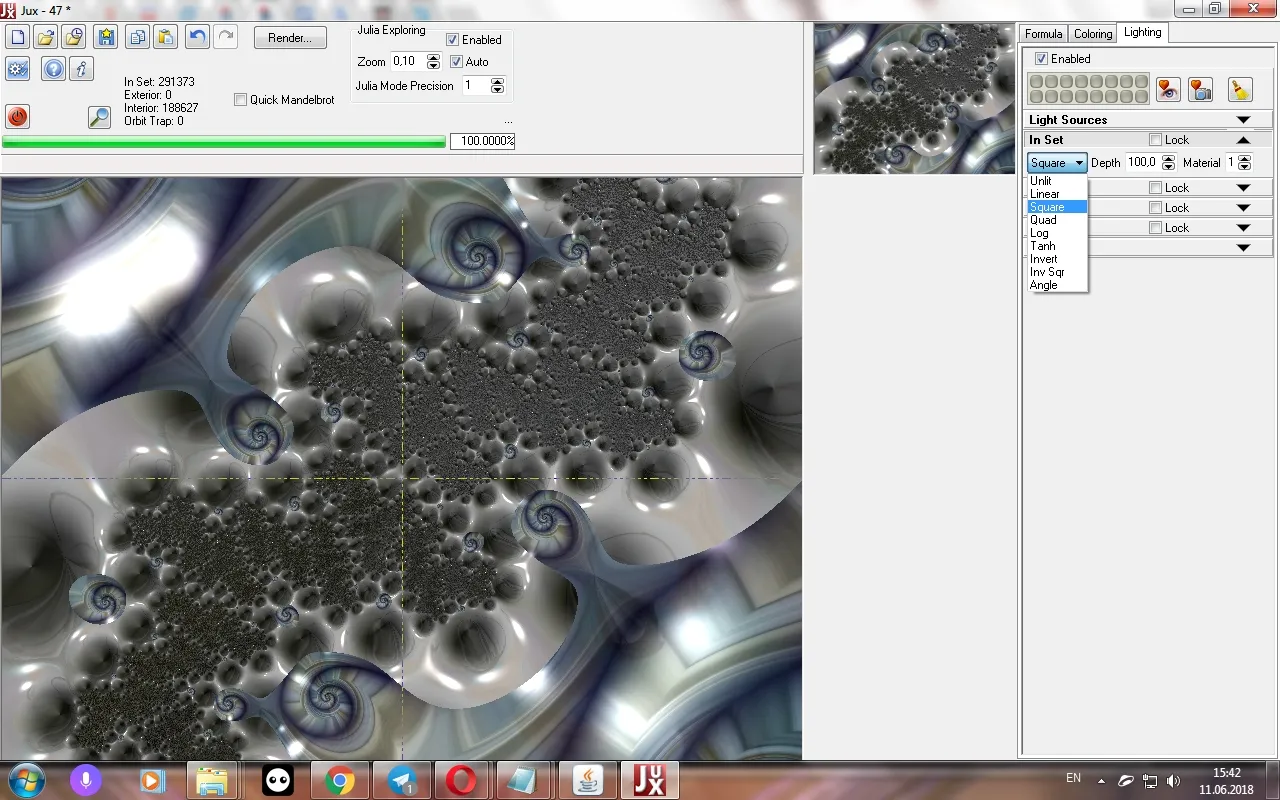Enable the Quick Mandelbrot checkbox
Image resolution: width=1280 pixels, height=800 pixels.
click(240, 100)
